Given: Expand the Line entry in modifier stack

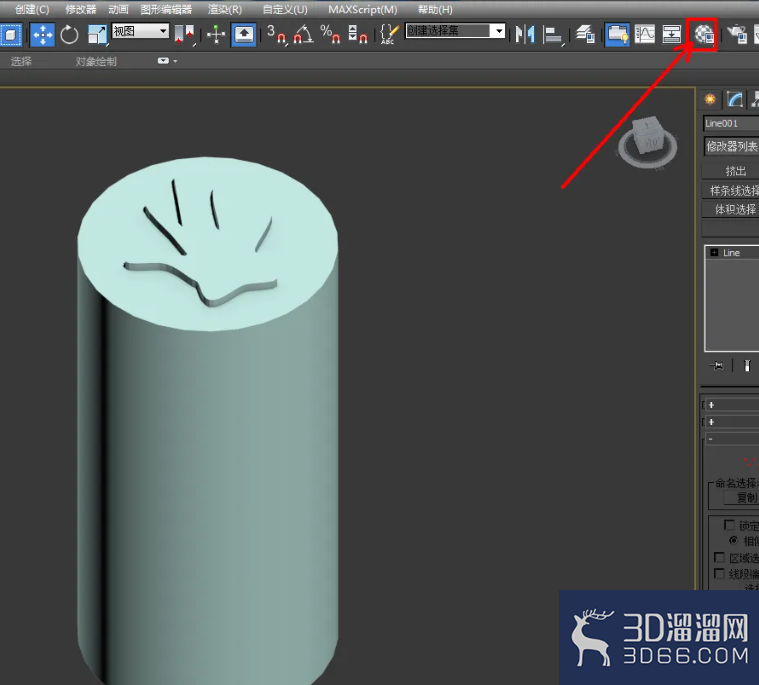Looking at the screenshot, I should pyautogui.click(x=714, y=253).
